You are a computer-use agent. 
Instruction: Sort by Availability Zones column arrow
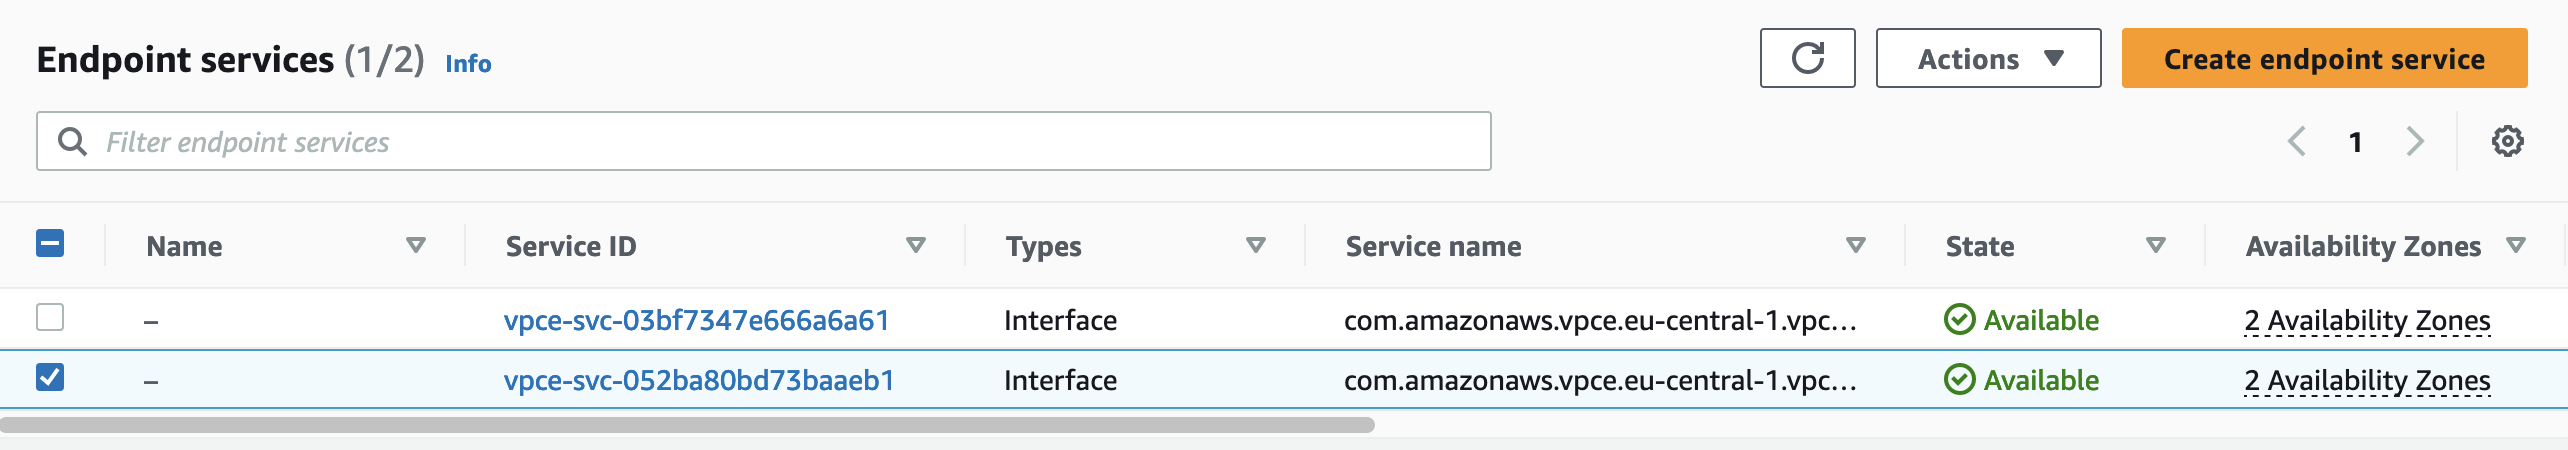(2516, 246)
